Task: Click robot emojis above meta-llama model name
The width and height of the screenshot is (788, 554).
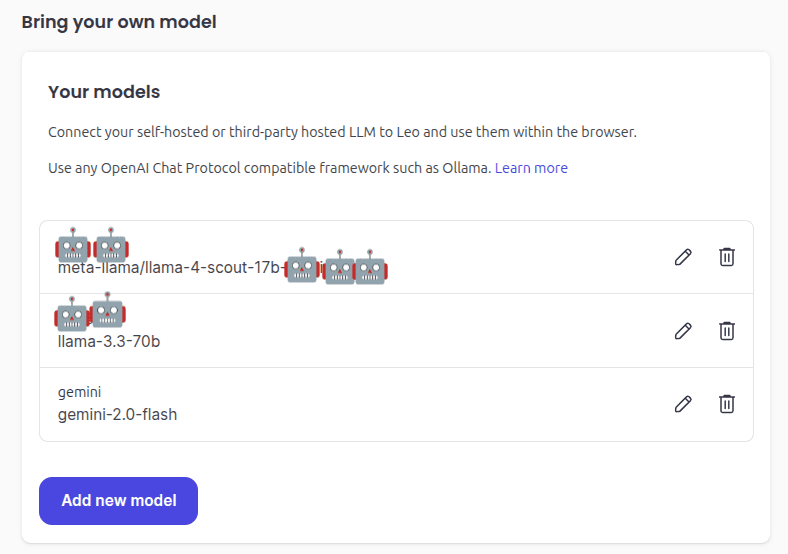Action: 92,245
